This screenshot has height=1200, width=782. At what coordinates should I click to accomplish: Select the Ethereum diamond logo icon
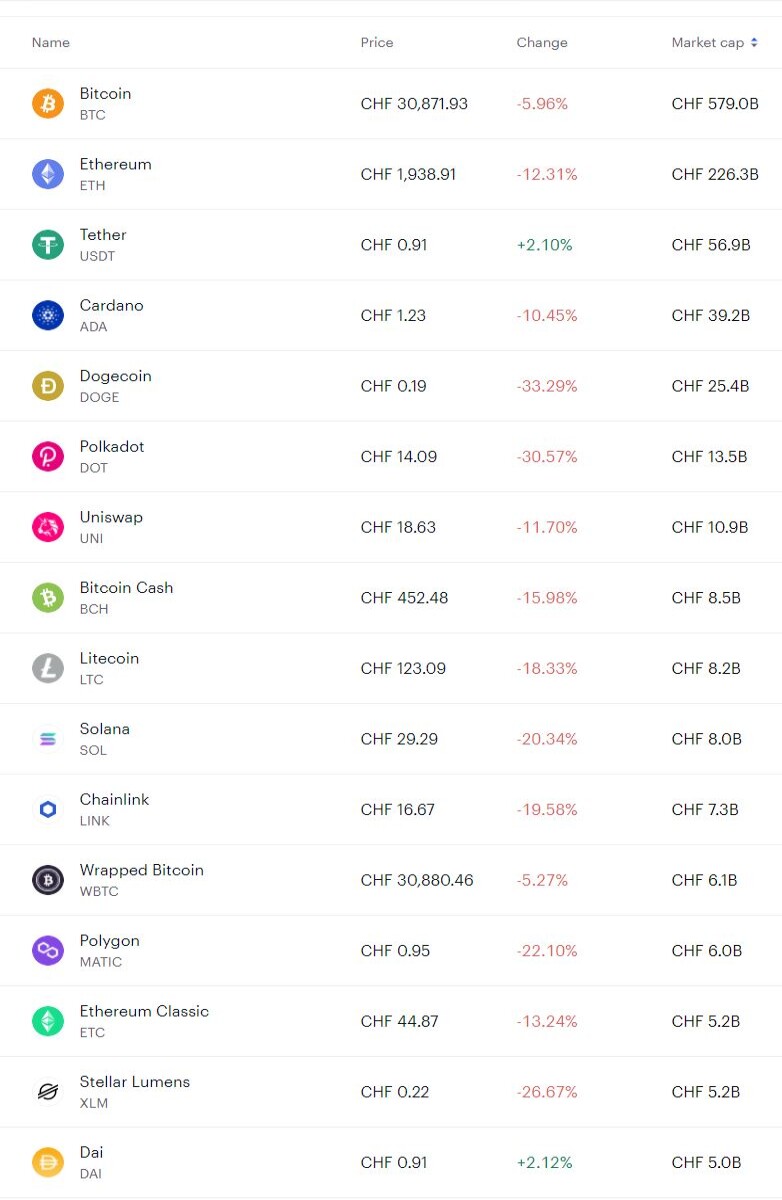[x=48, y=174]
